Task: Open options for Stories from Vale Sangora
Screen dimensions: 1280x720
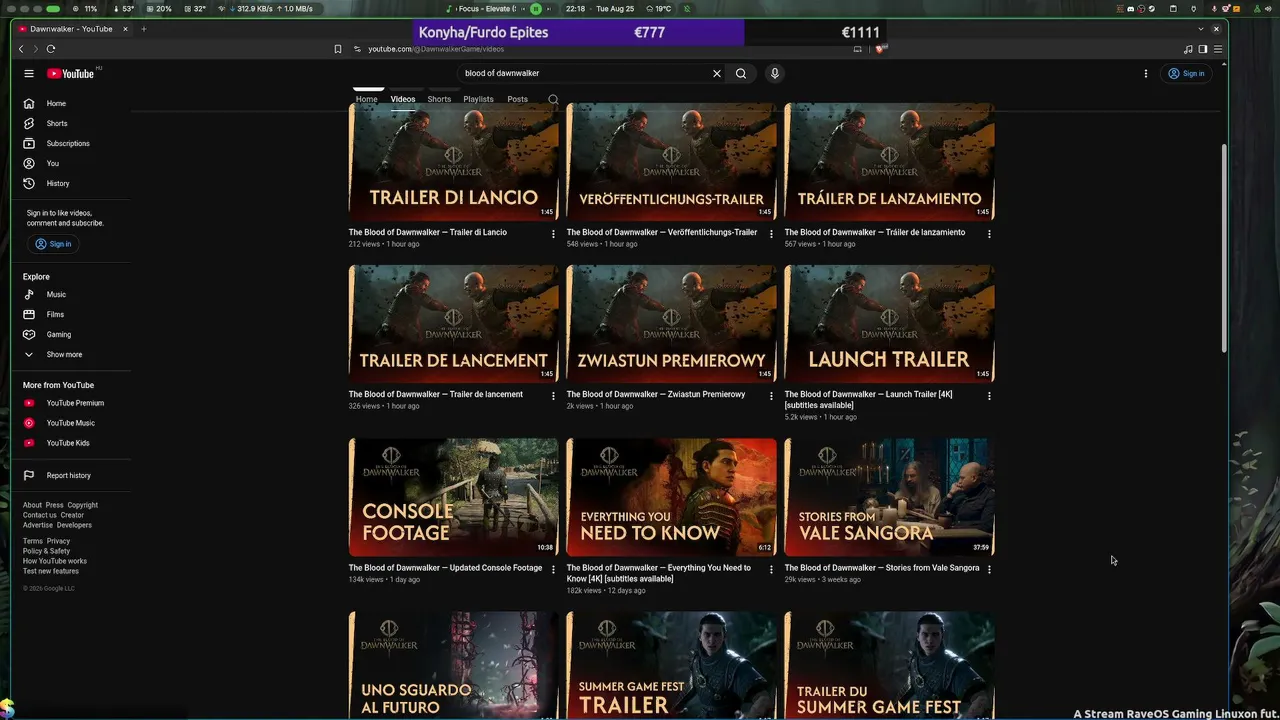Action: pos(989,569)
